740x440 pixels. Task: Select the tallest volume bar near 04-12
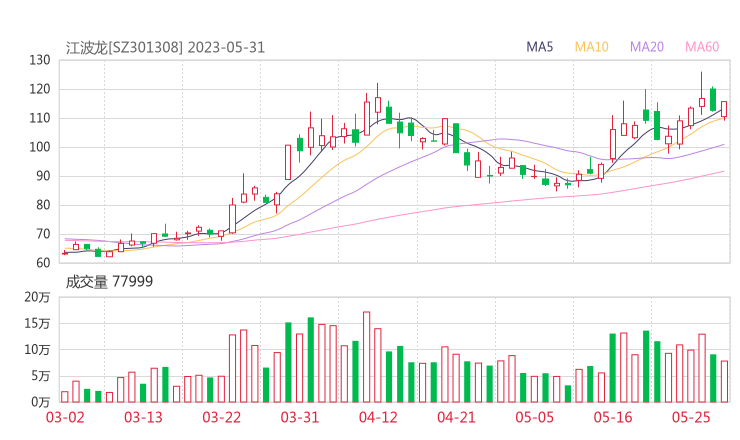pos(367,357)
